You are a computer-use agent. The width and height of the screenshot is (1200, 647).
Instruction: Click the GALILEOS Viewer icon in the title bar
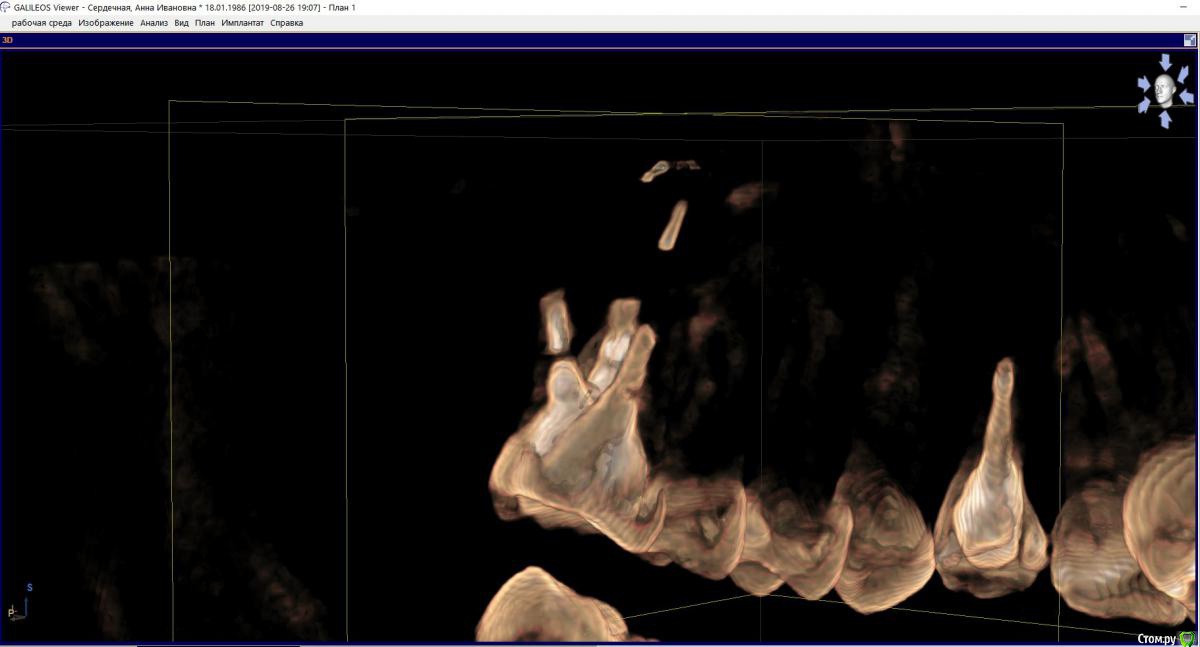pyautogui.click(x=8, y=6)
